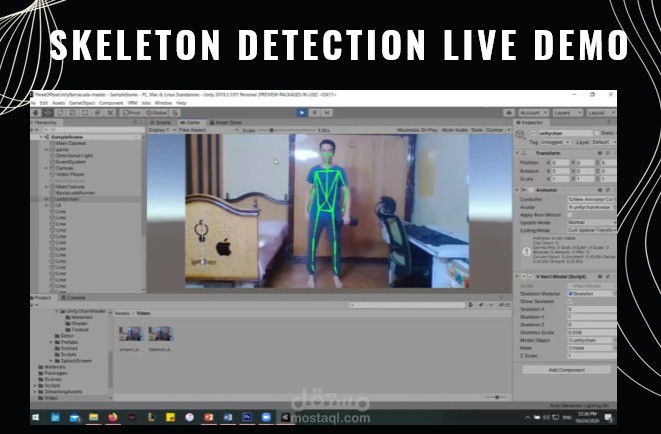Toggle Apply Root Motion checkbox
Viewport: 661px width, 434px height.
(570, 215)
